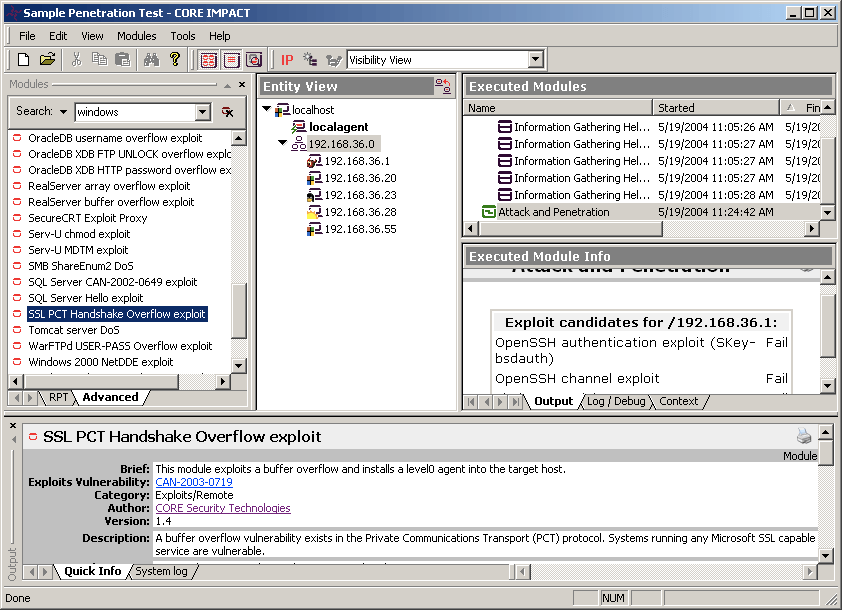Click the red IP toolbar icon
The image size is (842, 610).
287,60
